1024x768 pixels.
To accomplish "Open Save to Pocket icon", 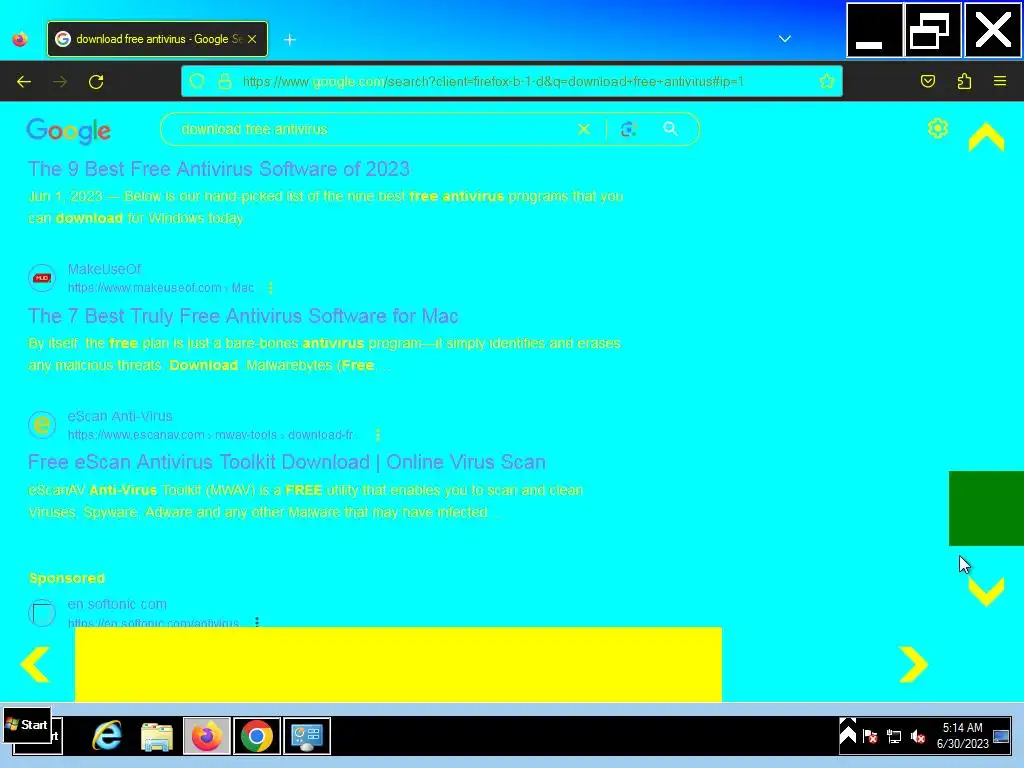I will [x=927, y=81].
